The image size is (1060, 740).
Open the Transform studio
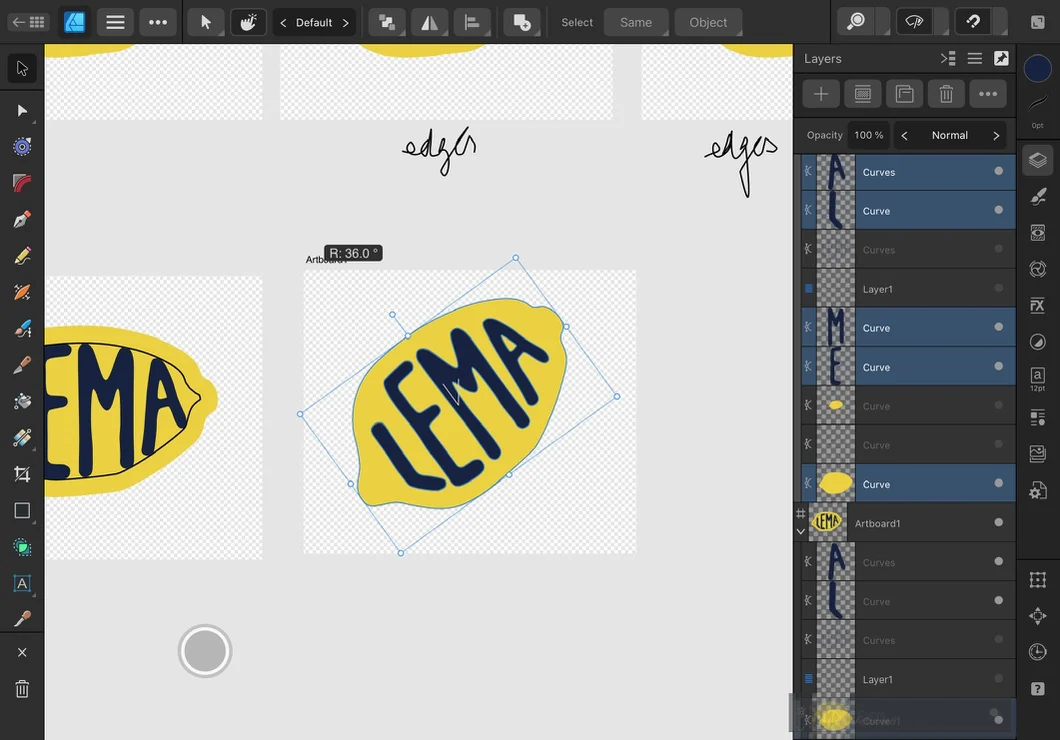click(x=1038, y=580)
